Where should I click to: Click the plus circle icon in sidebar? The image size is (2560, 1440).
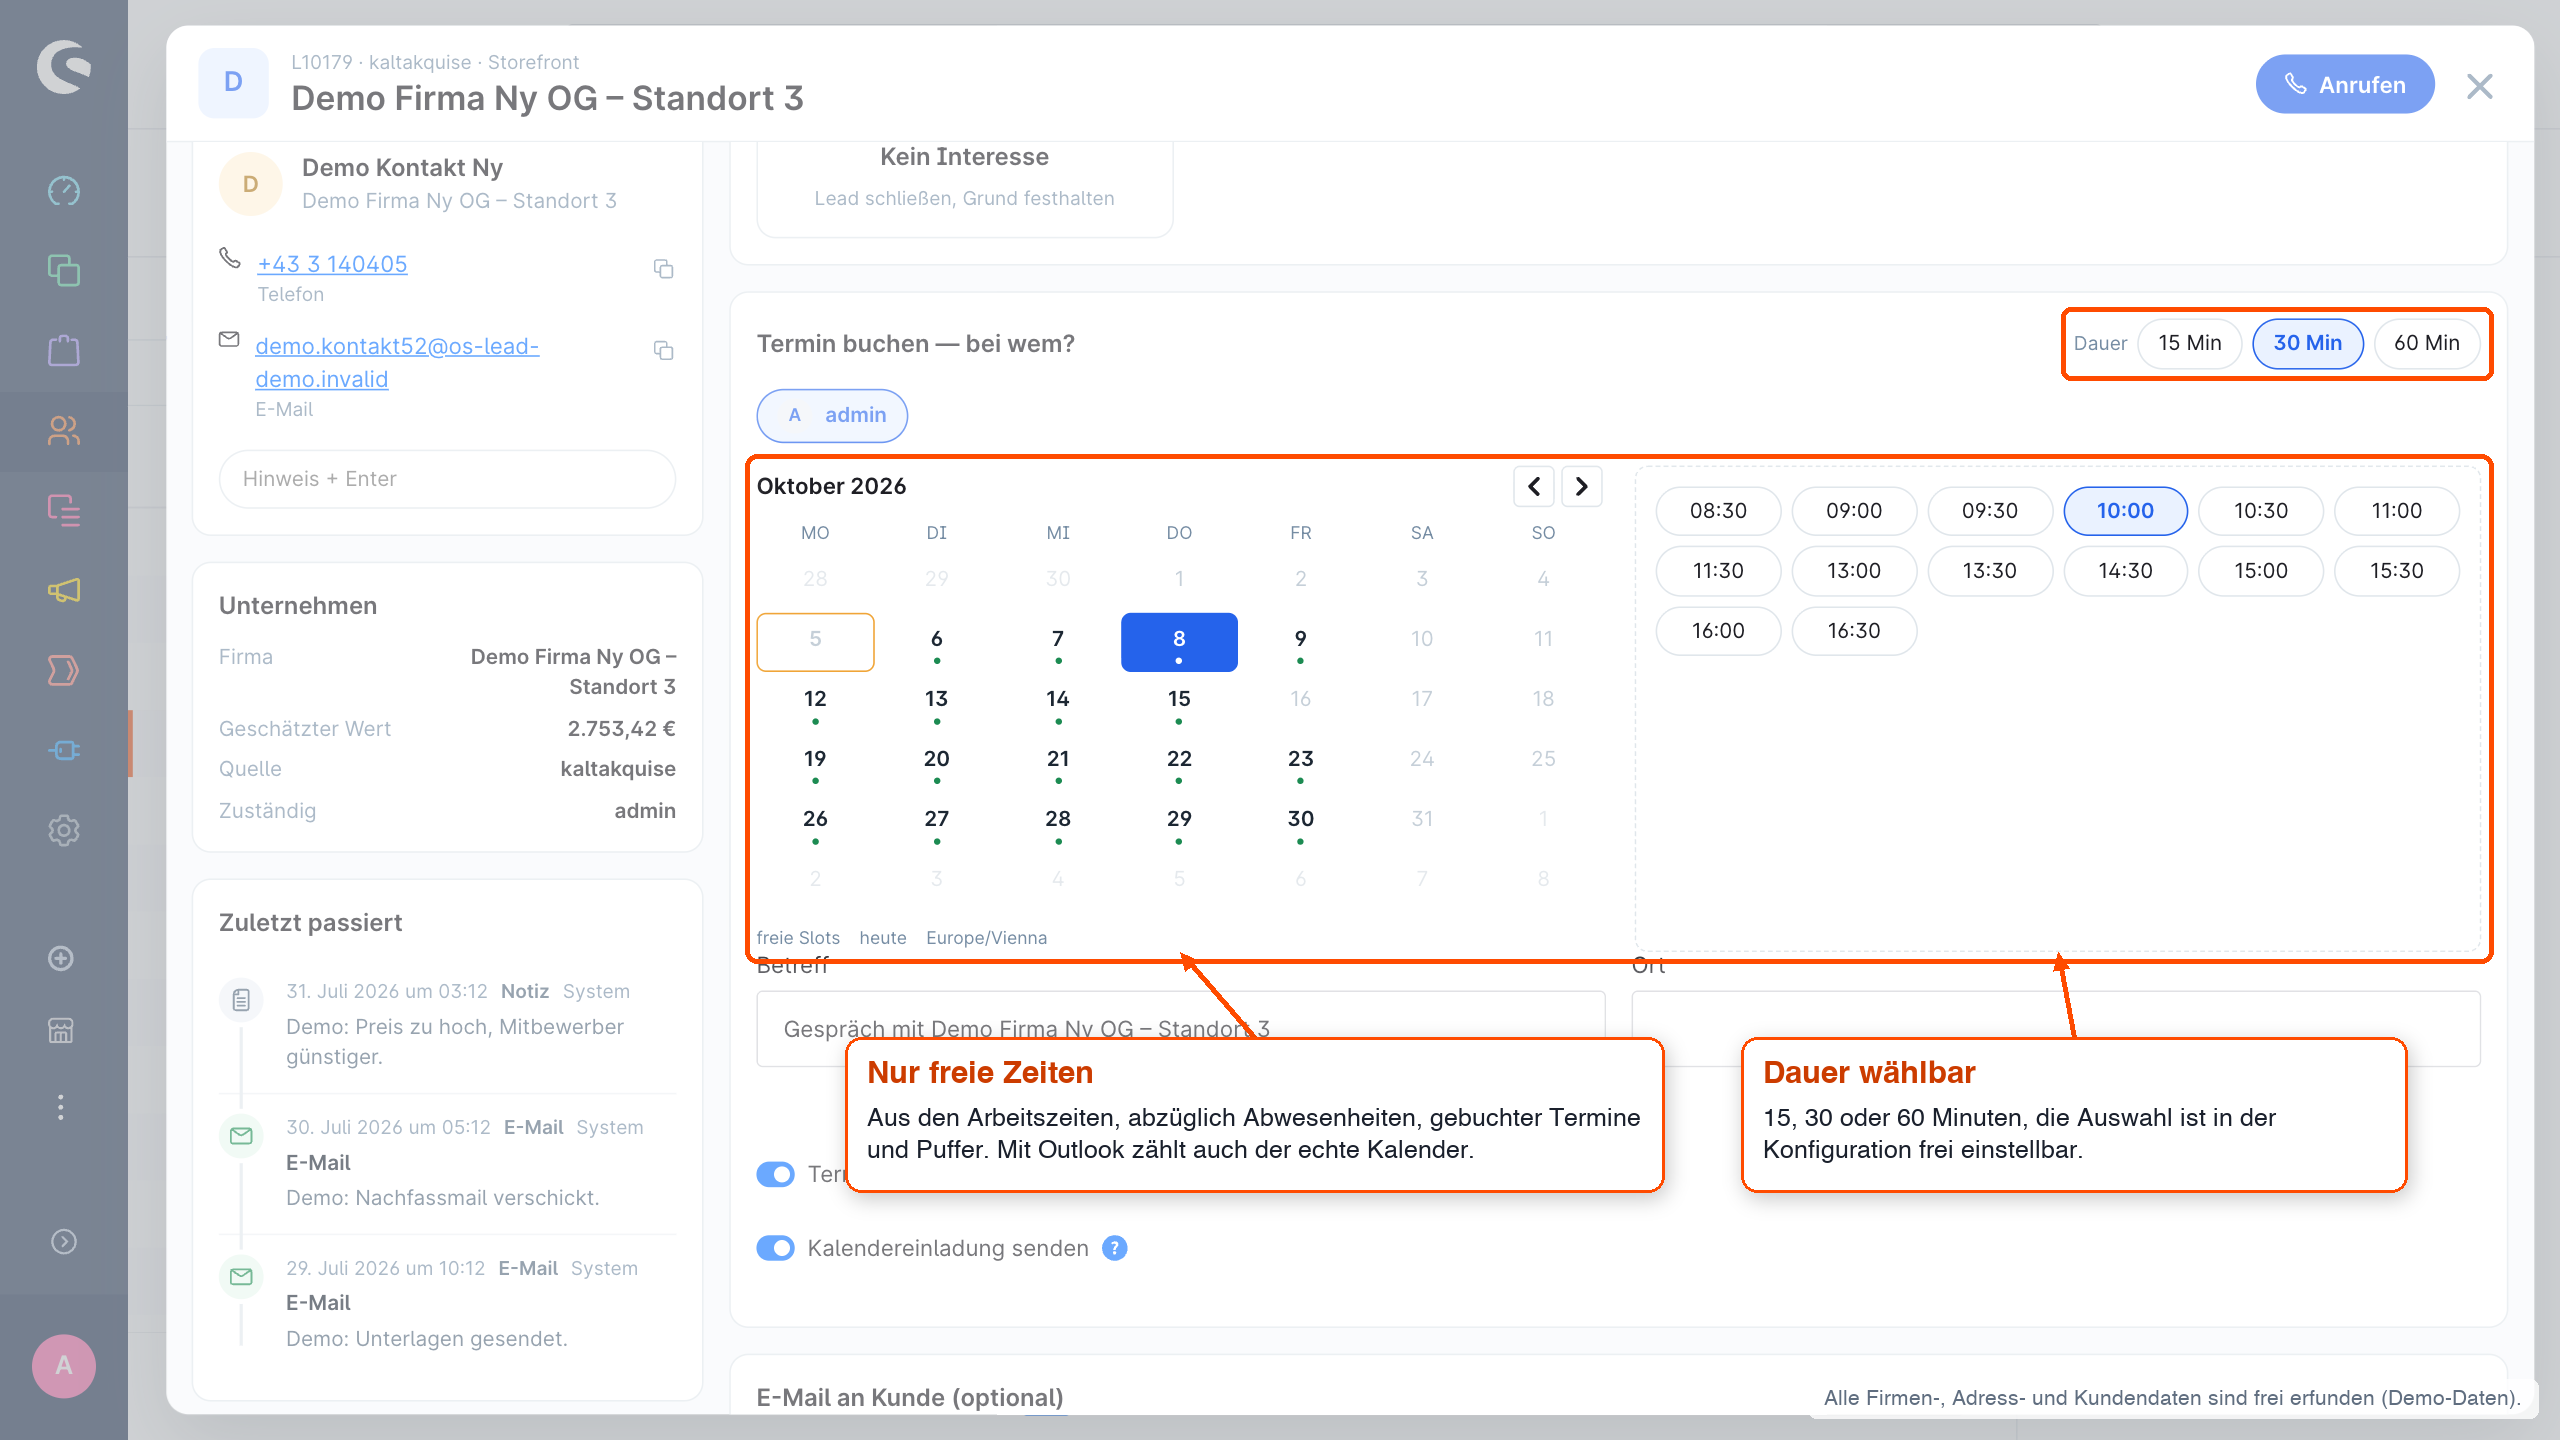click(x=61, y=958)
